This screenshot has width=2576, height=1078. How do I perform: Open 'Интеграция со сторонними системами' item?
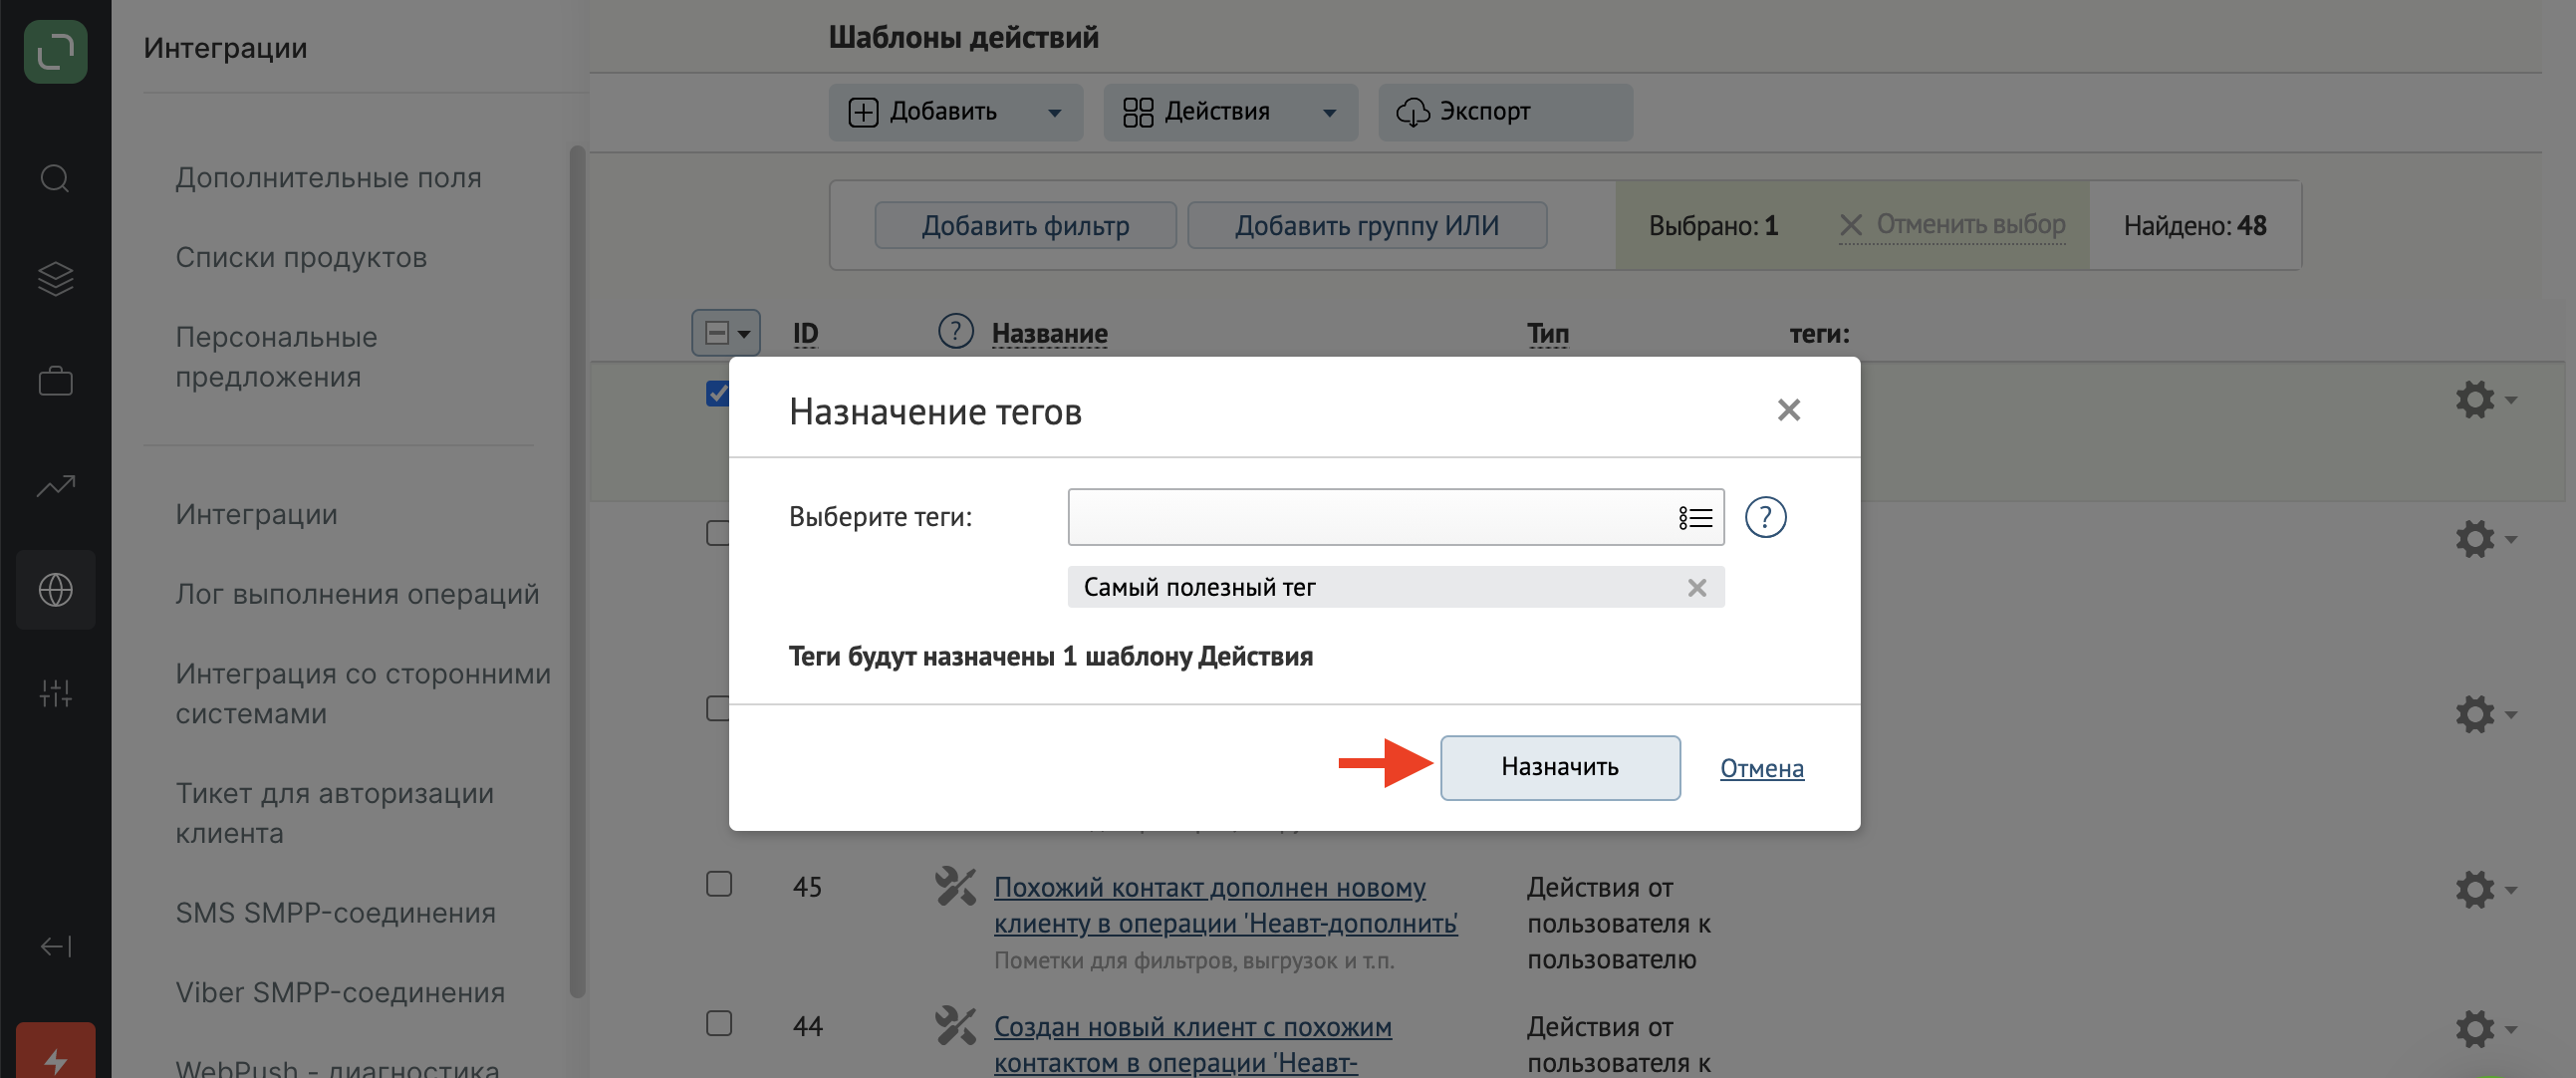point(363,693)
